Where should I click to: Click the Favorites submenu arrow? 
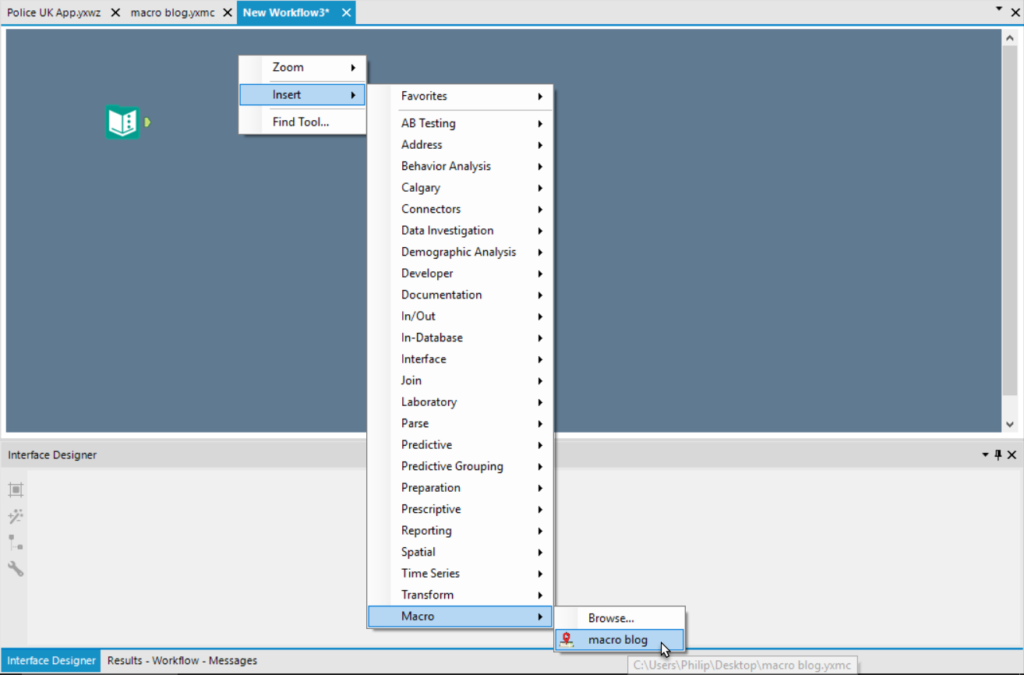(x=540, y=96)
